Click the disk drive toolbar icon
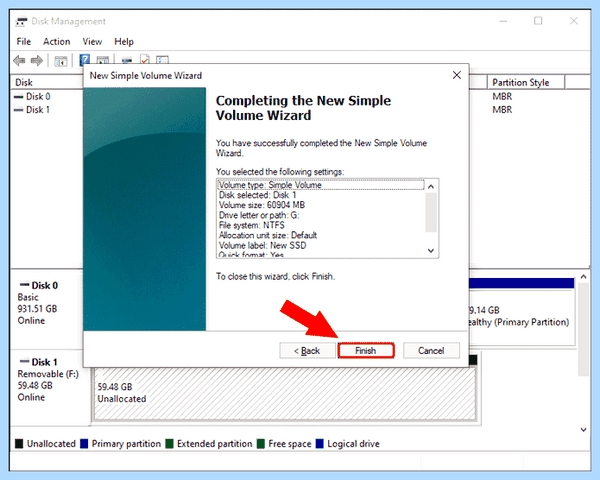 (x=127, y=60)
